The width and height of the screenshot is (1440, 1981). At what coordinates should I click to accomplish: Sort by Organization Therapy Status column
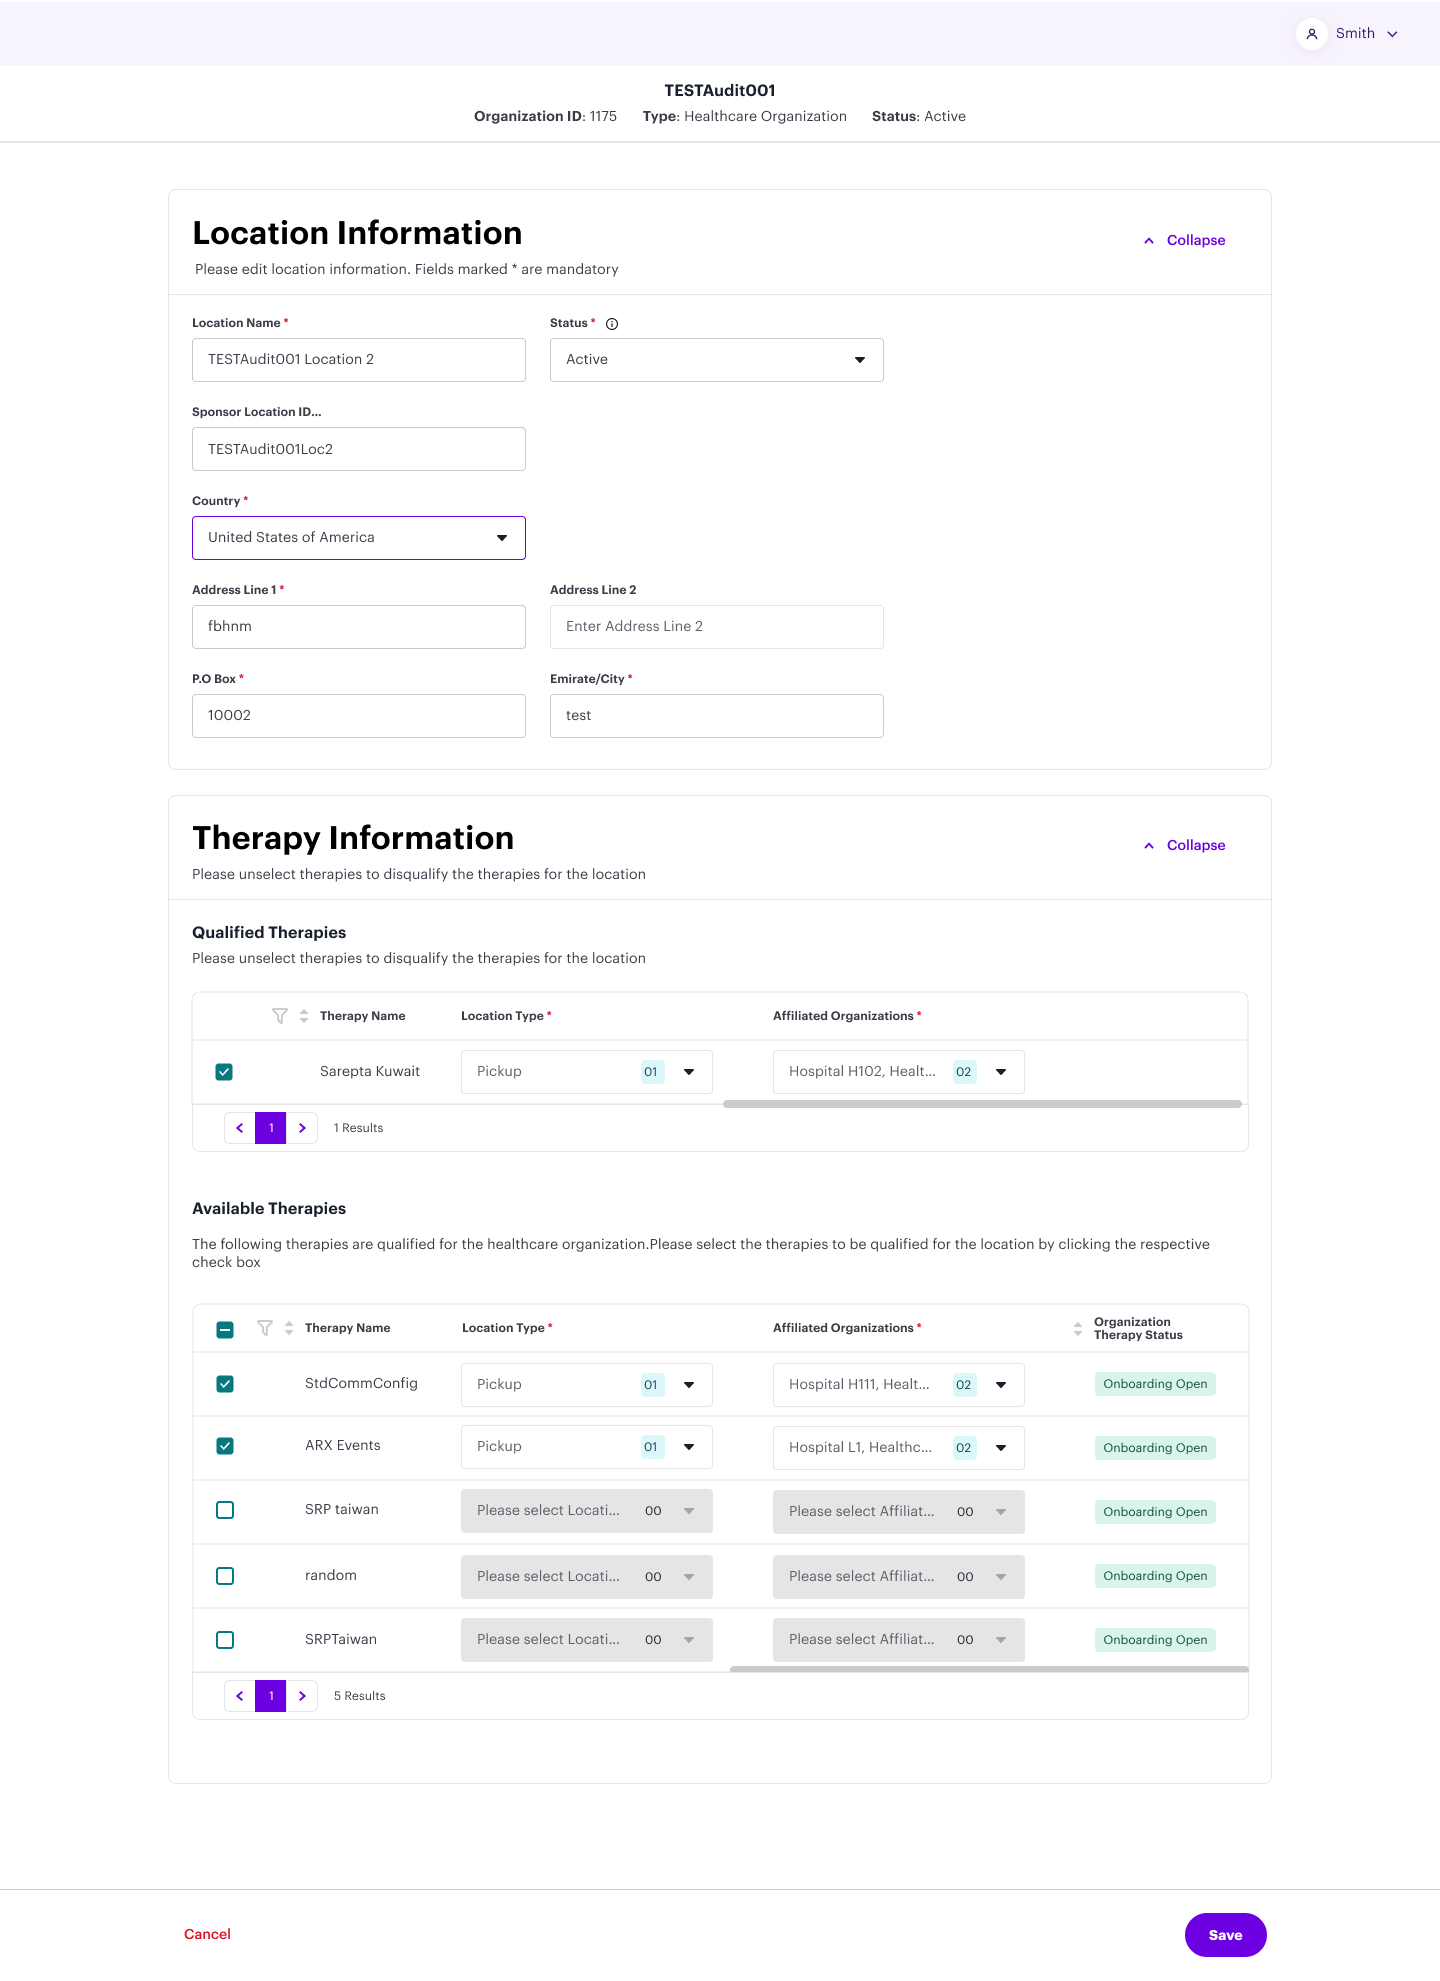1078,1329
